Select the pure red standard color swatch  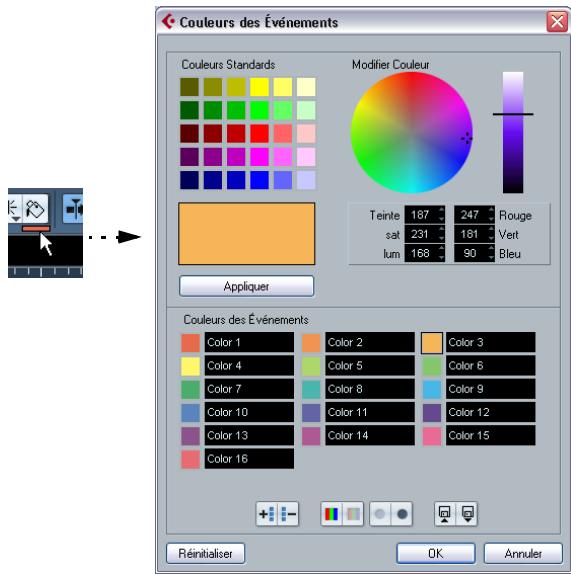click(x=259, y=133)
